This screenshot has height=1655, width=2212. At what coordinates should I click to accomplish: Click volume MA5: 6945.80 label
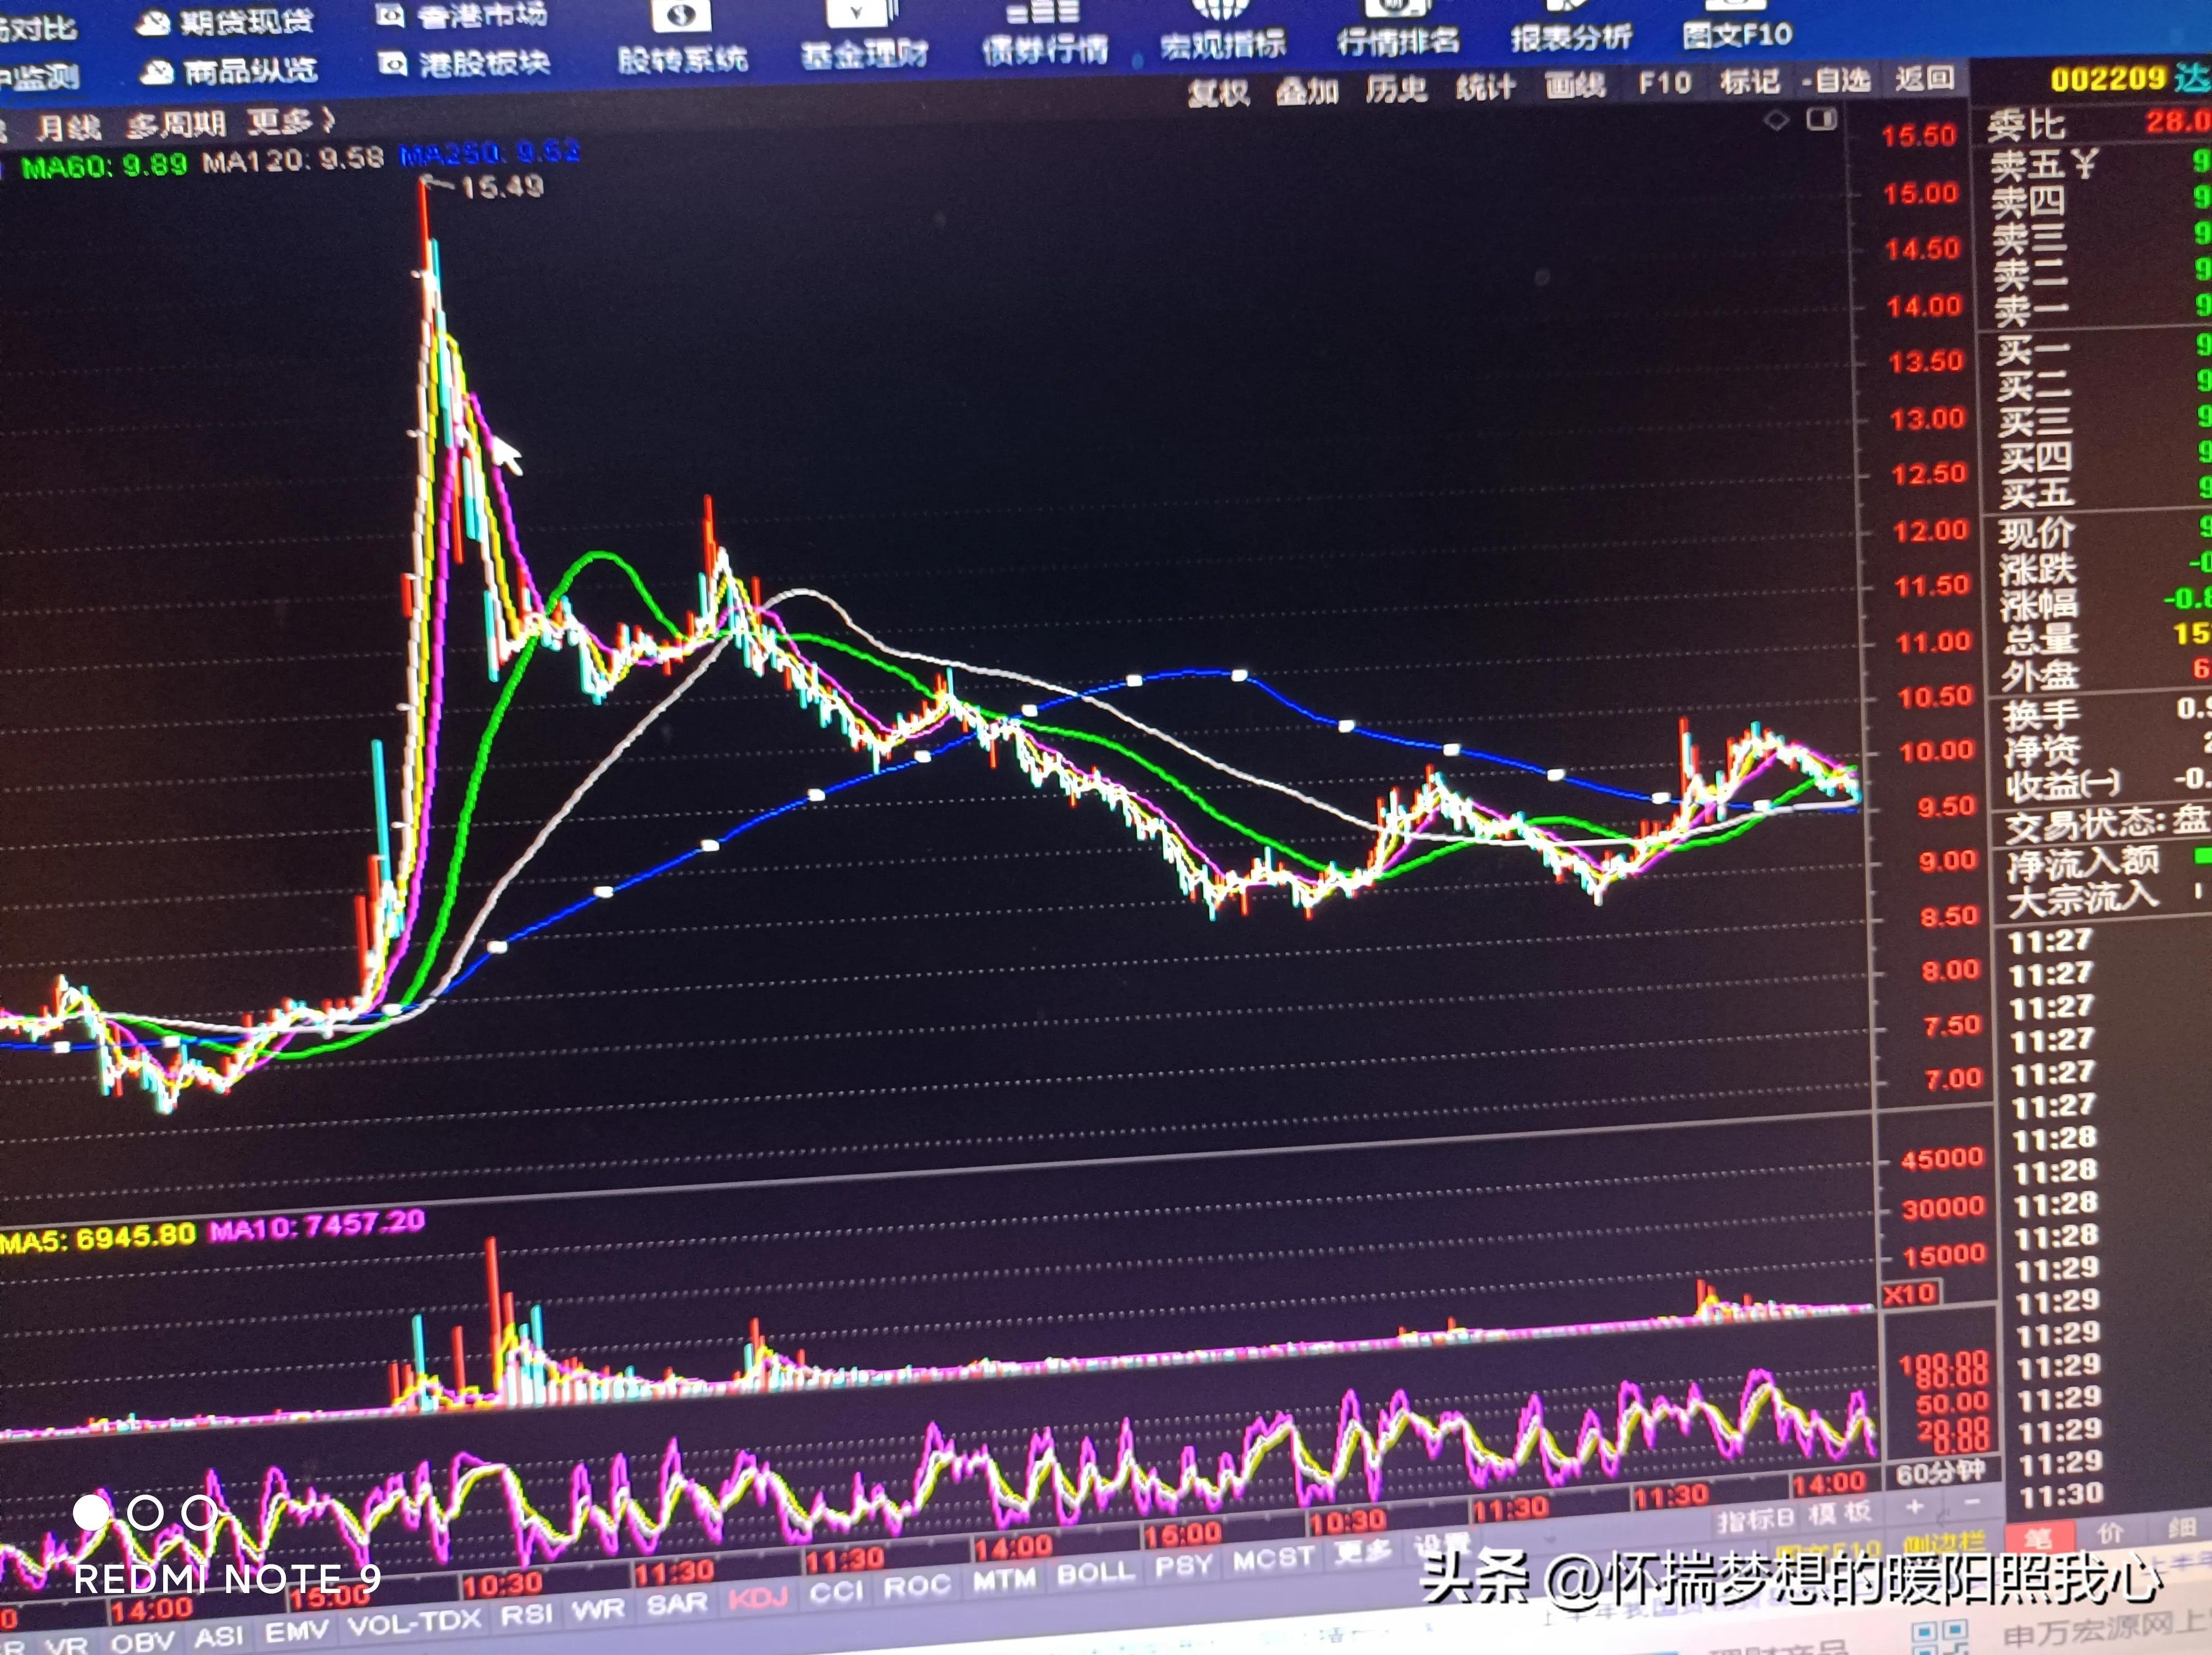pos(97,1238)
